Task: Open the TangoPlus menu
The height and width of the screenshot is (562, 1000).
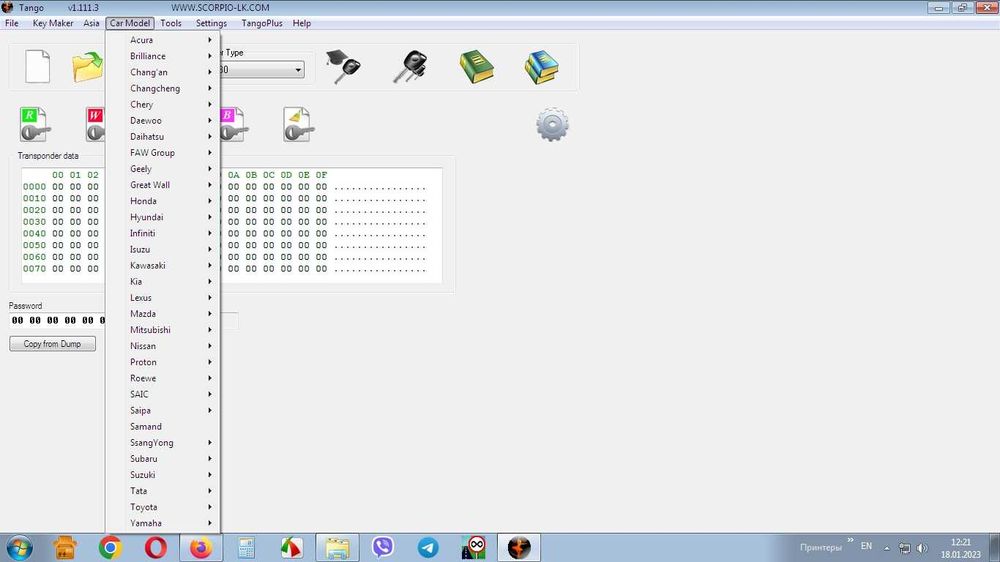Action: pyautogui.click(x=261, y=23)
